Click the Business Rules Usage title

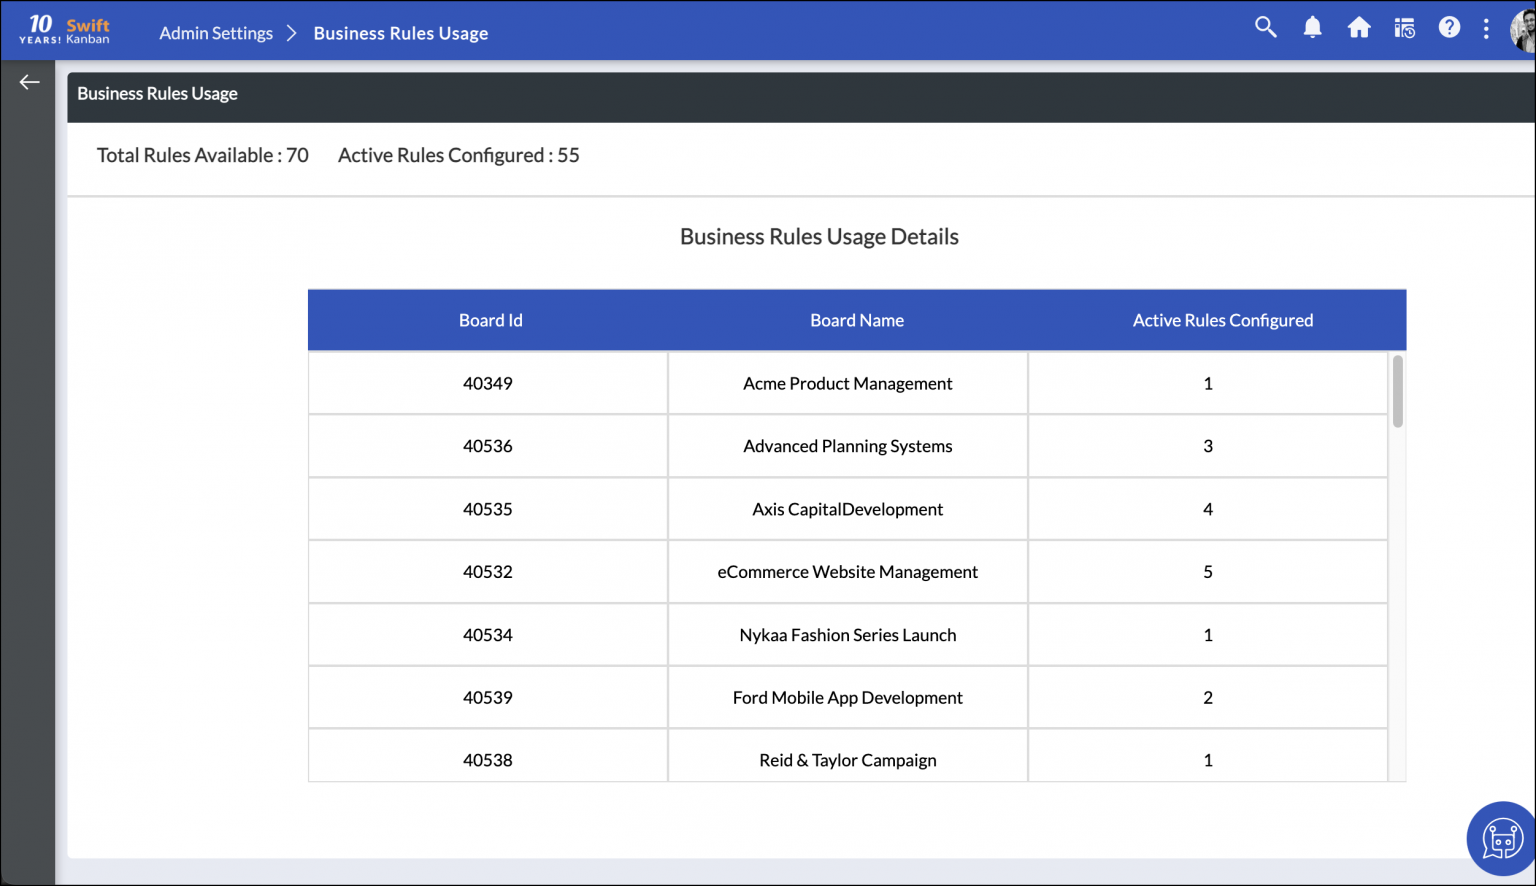[x=157, y=93]
